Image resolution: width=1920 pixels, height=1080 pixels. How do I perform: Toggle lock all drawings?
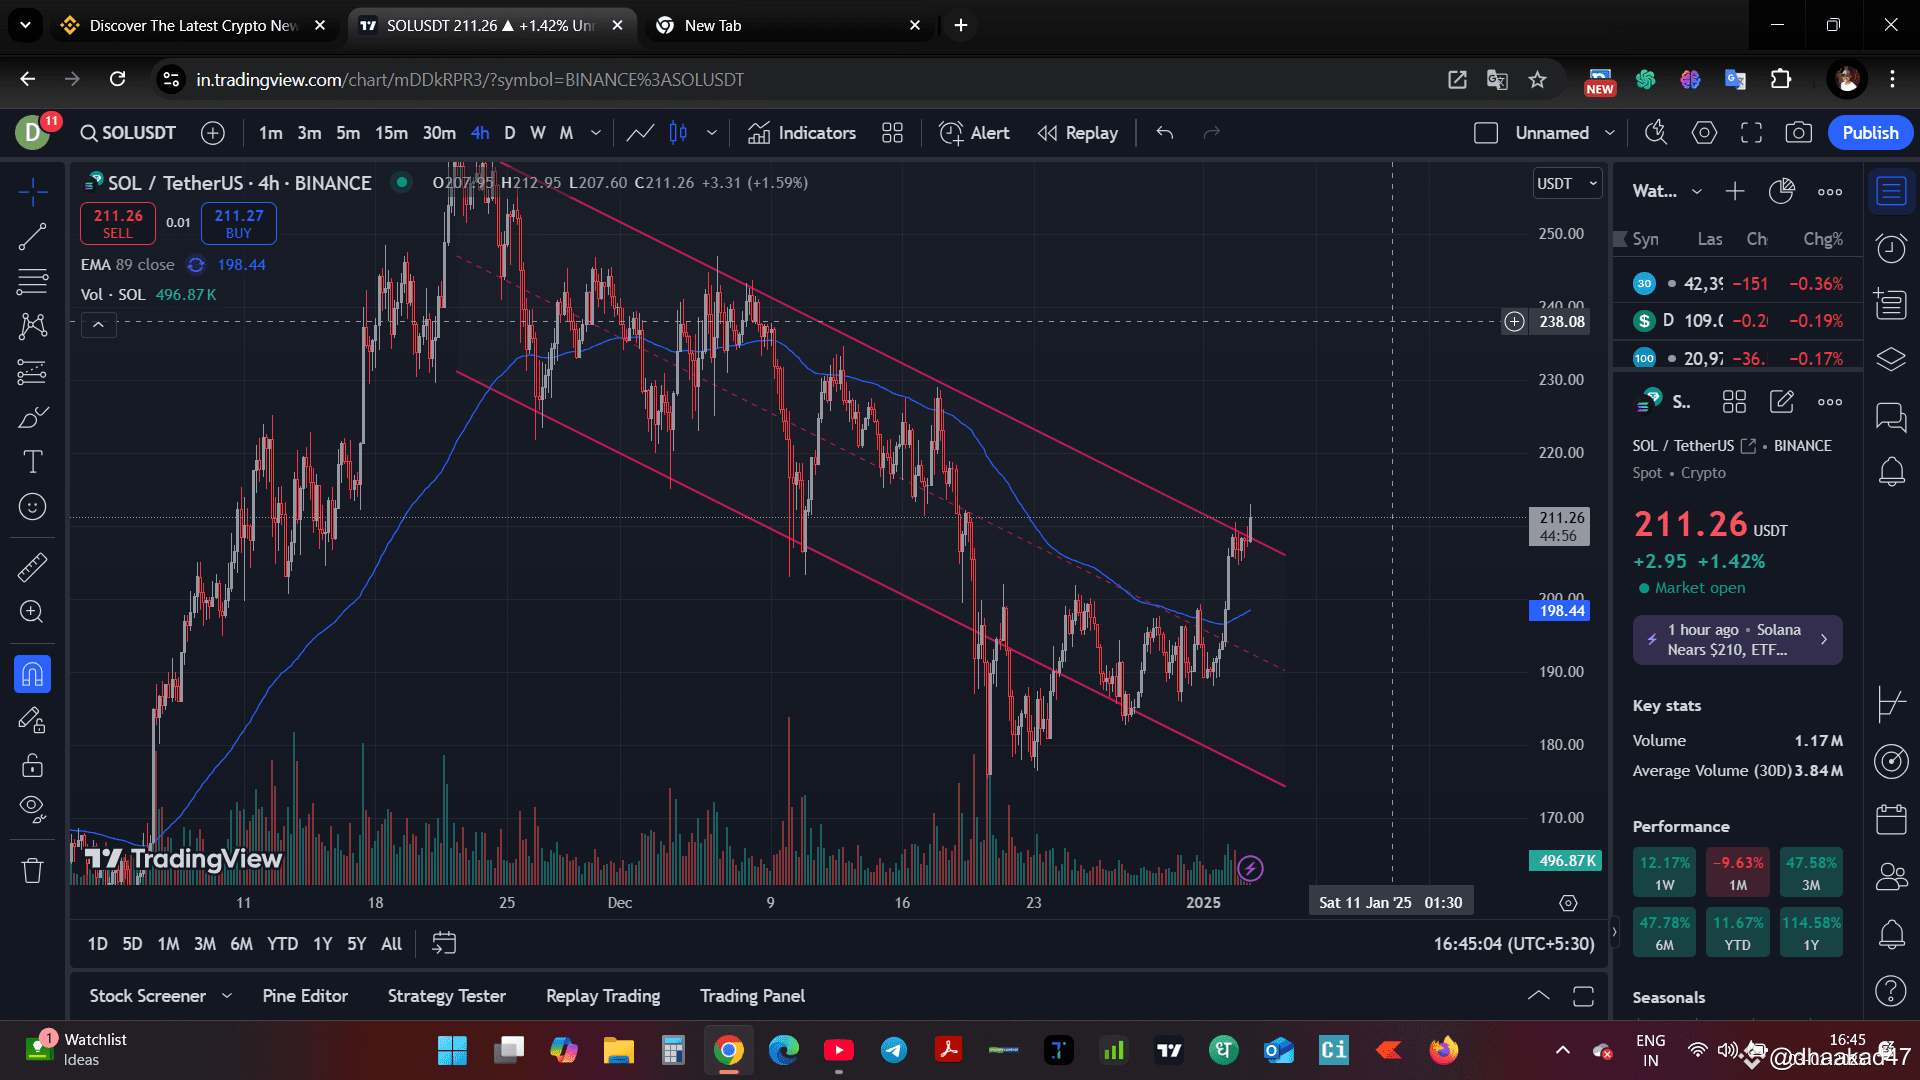[x=32, y=765]
